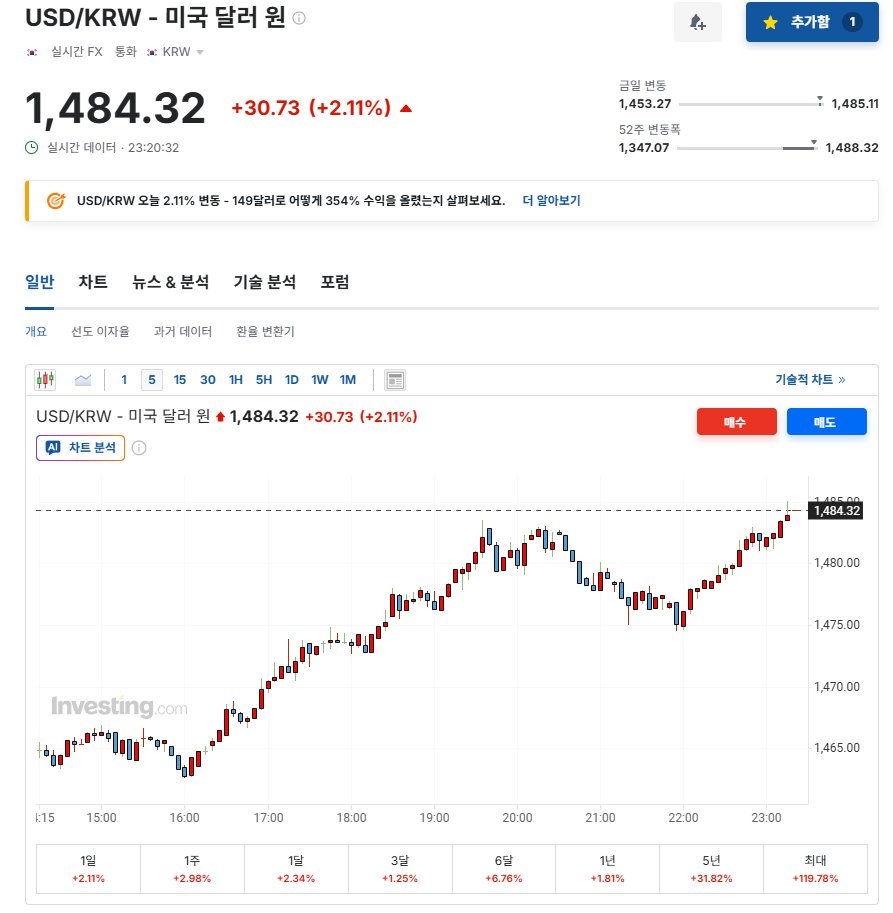Click the red up-arrow by +2.11% header
This screenshot has height=913, width=893.
pos(406,108)
